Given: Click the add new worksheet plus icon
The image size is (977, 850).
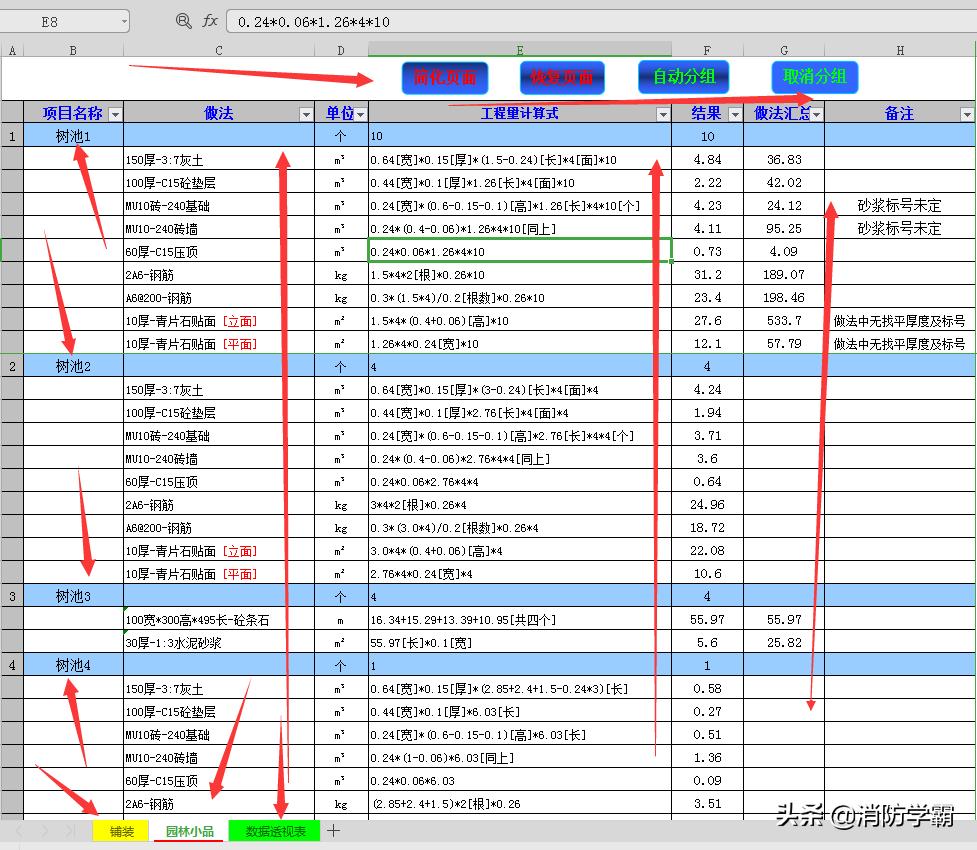Looking at the screenshot, I should click(333, 830).
